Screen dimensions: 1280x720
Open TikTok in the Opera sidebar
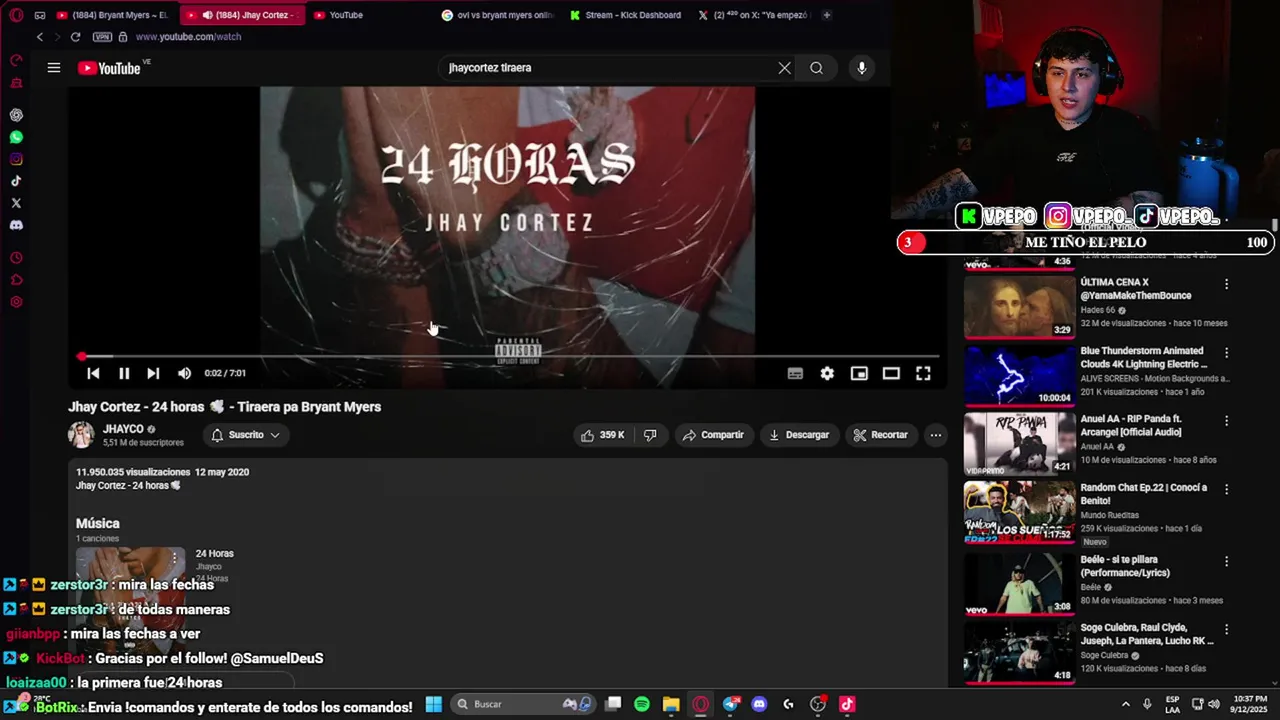16,181
